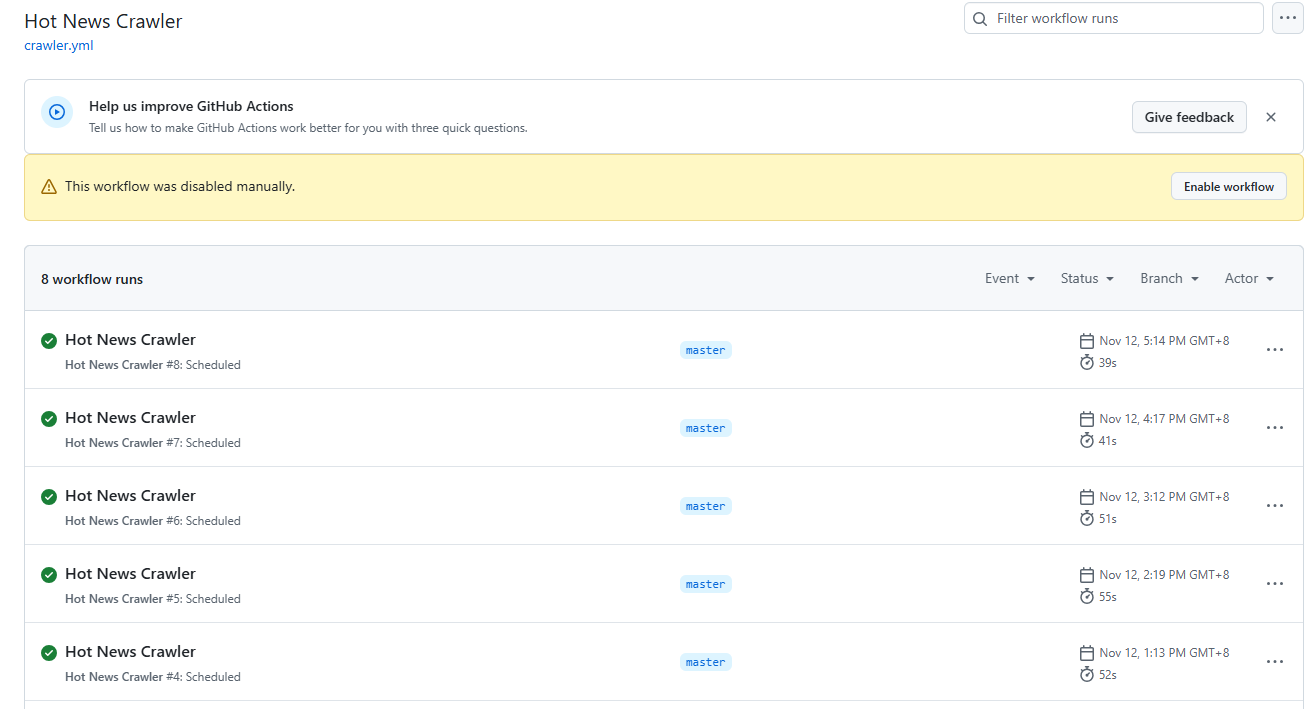
Task: Click the master branch label on run #4
Action: [705, 662]
